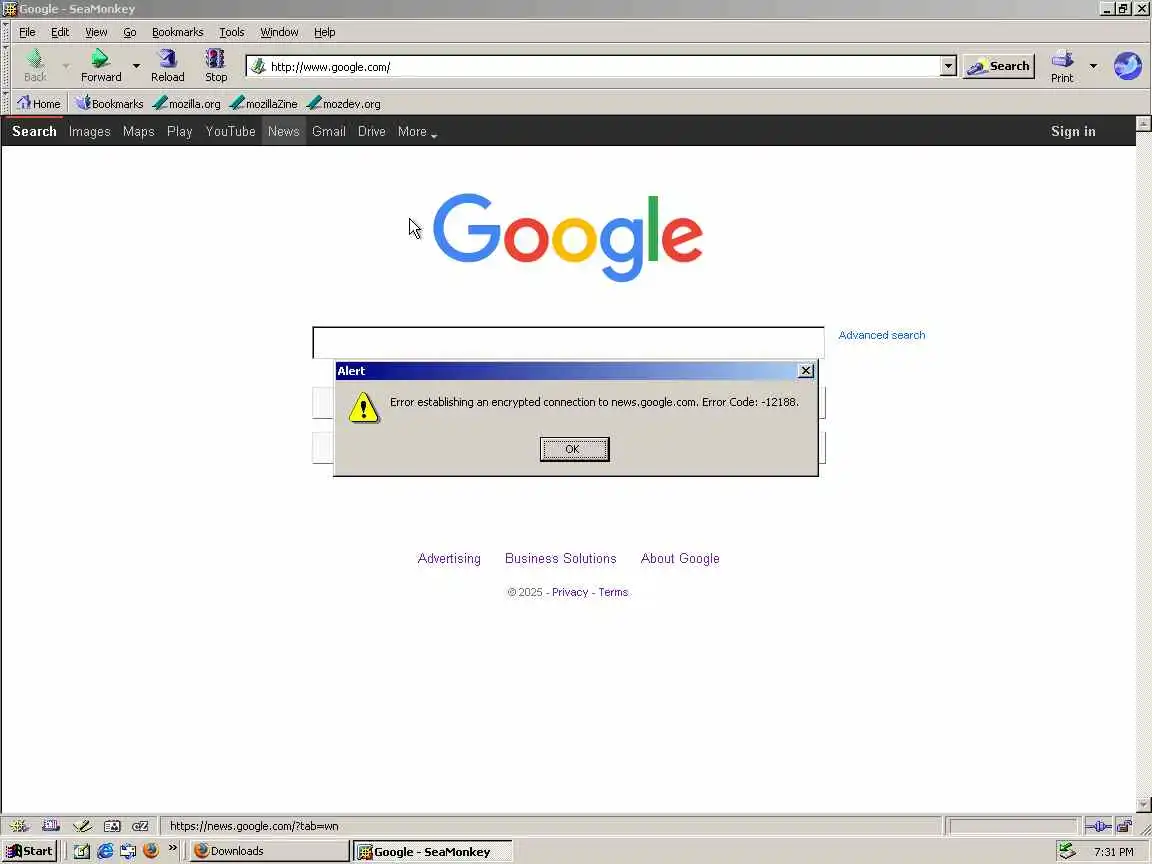Open the Terms link
1152x864 pixels.
pos(613,592)
